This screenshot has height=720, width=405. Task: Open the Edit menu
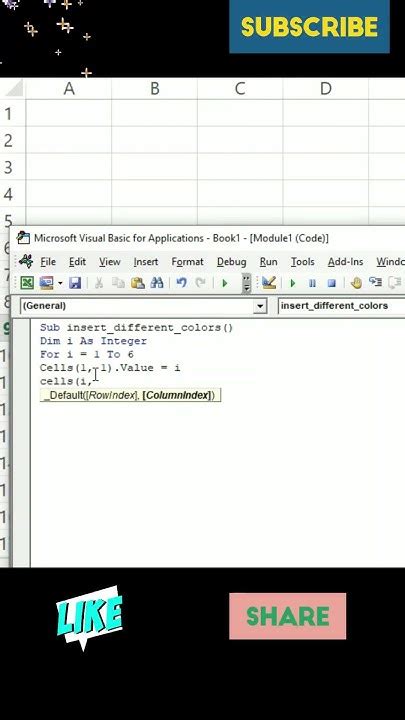pyautogui.click(x=77, y=262)
